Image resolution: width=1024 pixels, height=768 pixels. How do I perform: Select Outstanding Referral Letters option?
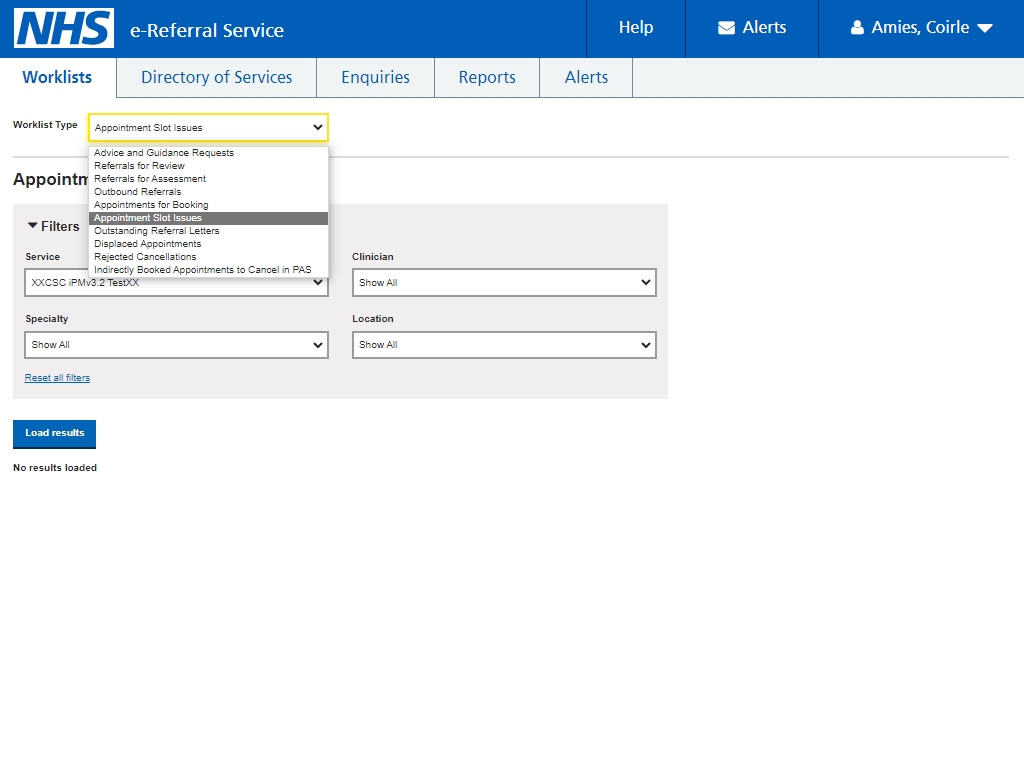tap(208, 231)
